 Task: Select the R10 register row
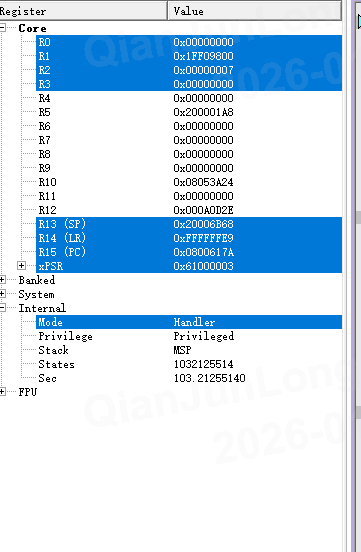pyautogui.click(x=189, y=182)
